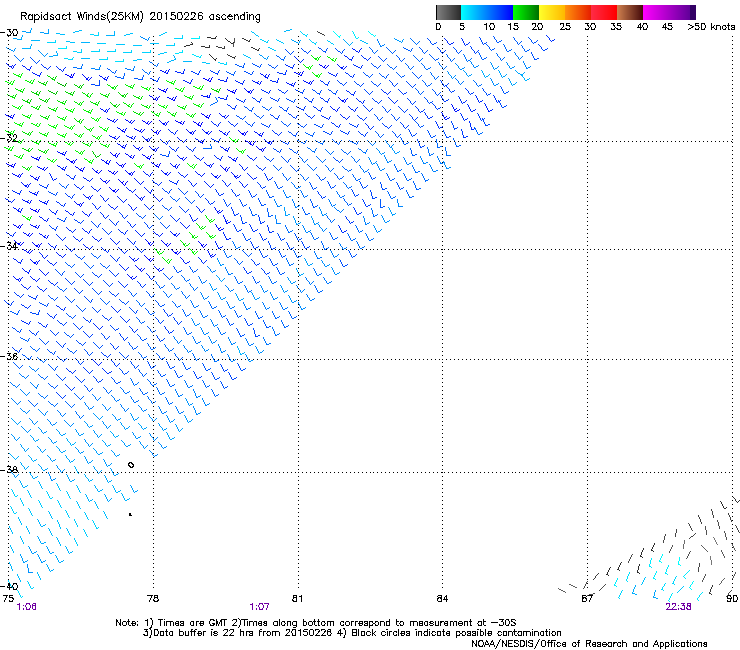Click the '>50 knots' legend label
The width and height of the screenshot is (740, 650).
[x=711, y=27]
